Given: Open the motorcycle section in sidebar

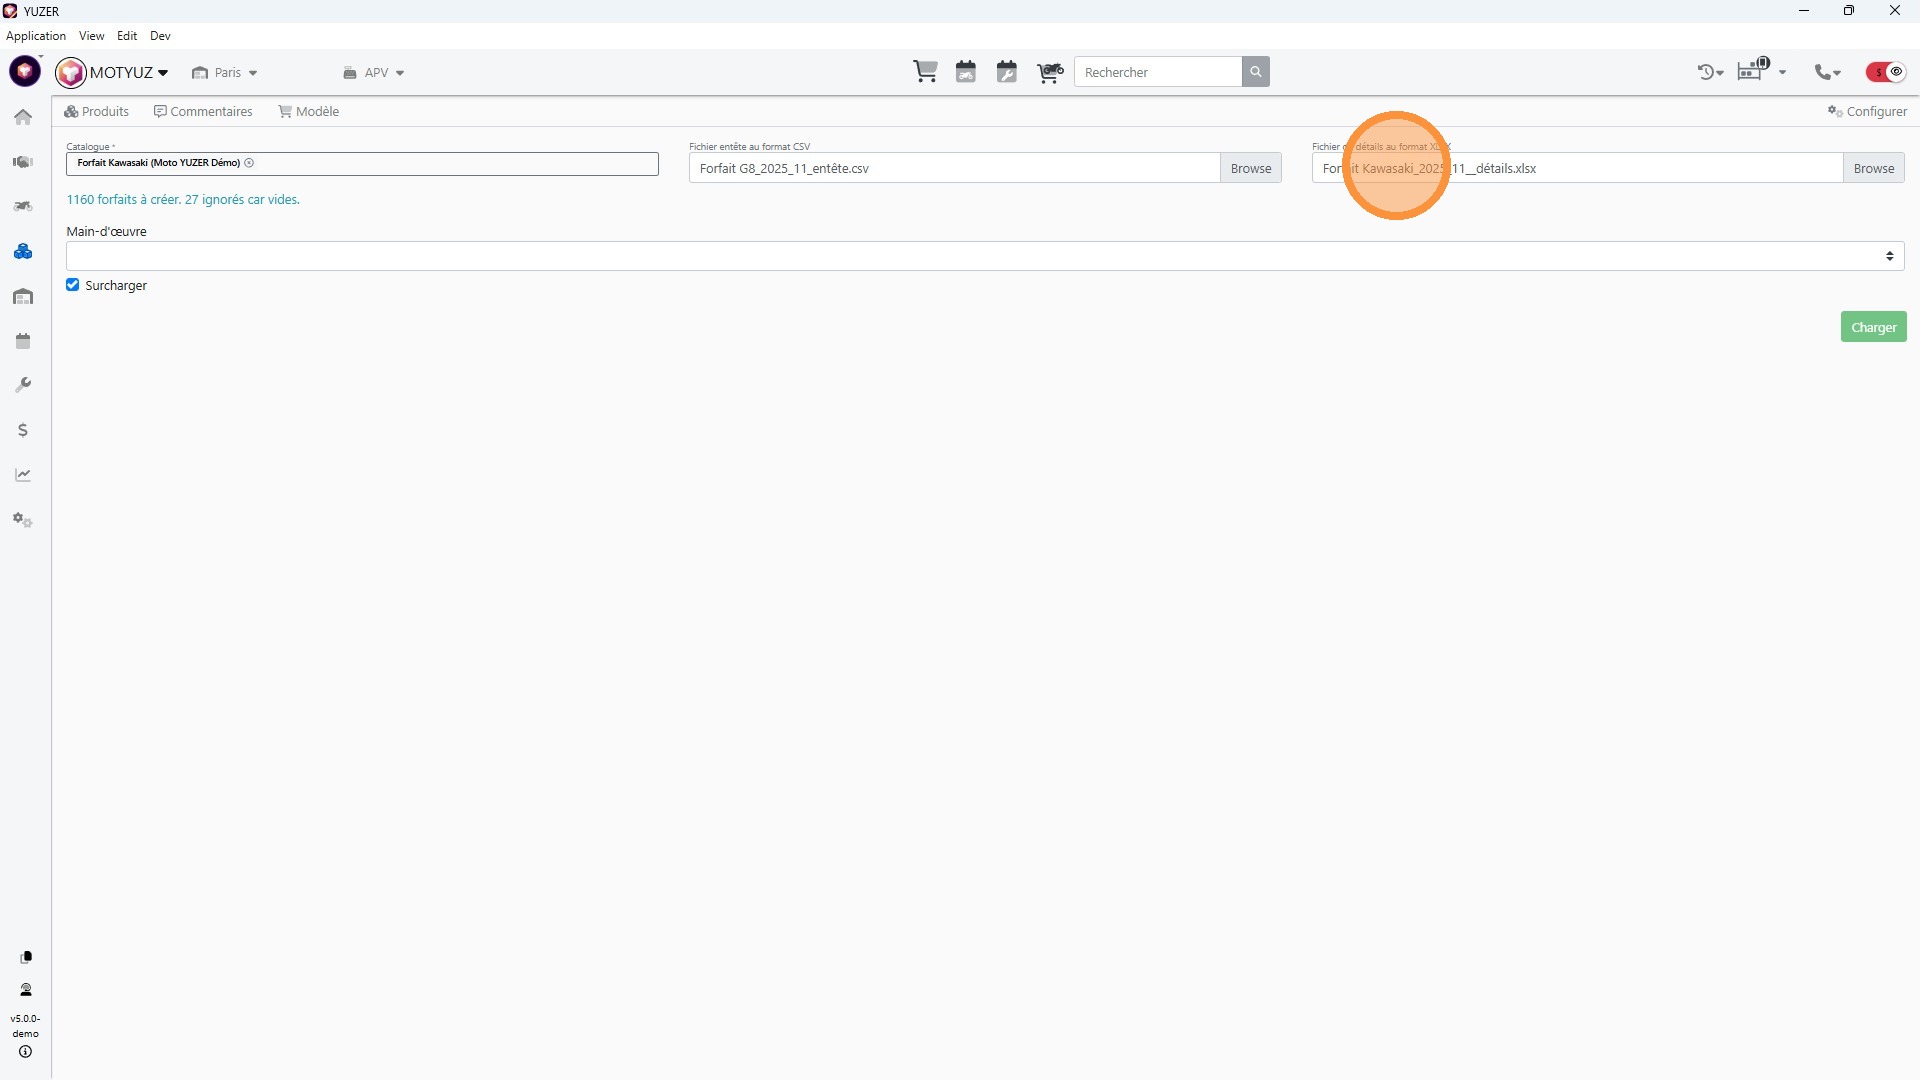Looking at the screenshot, I should [x=23, y=207].
